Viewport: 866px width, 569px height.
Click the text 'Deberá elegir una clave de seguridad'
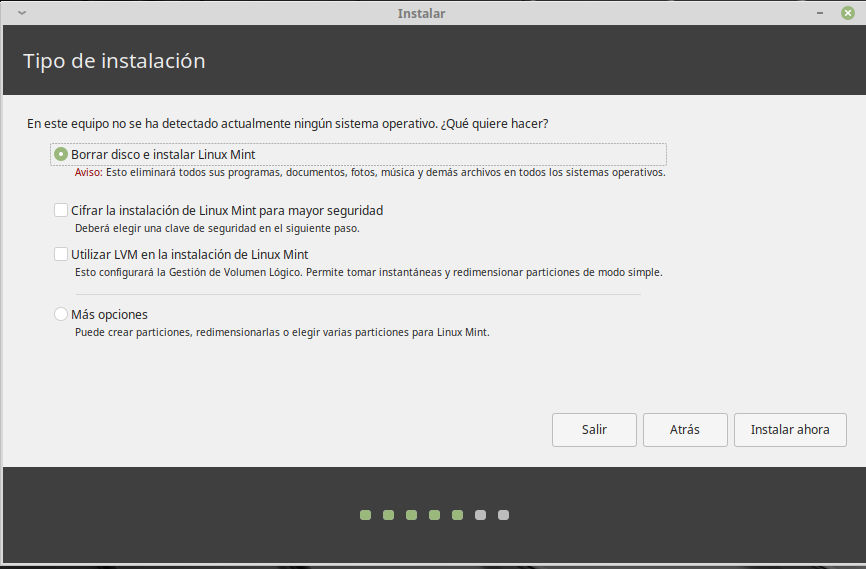tap(217, 228)
